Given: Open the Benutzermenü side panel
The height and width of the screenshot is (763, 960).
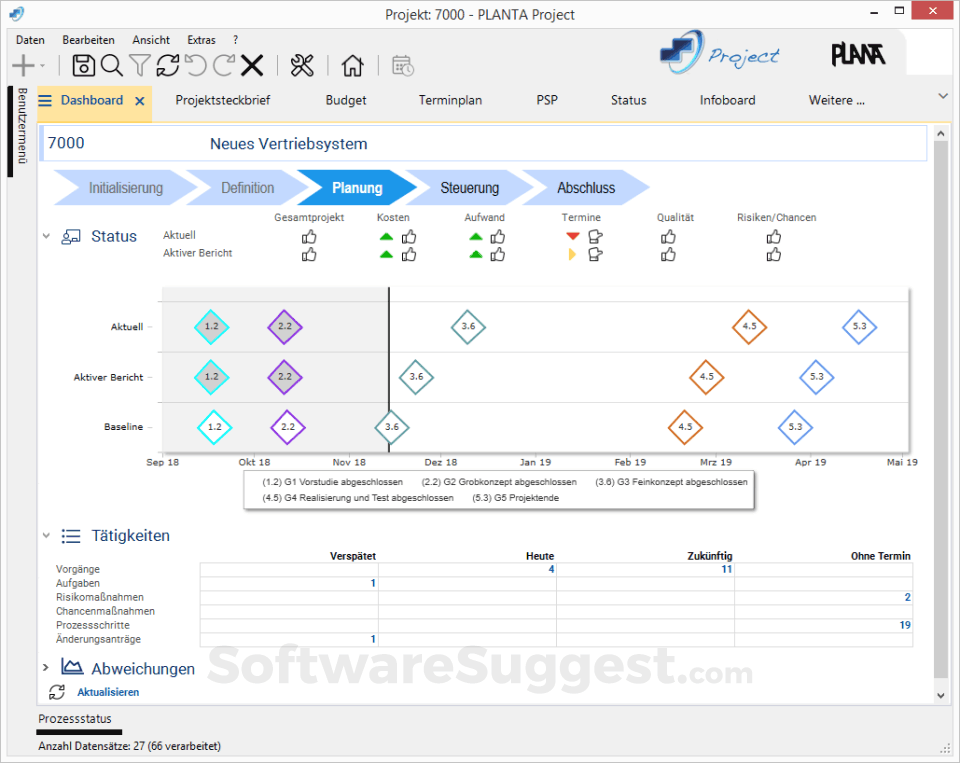Looking at the screenshot, I should pyautogui.click(x=21, y=126).
